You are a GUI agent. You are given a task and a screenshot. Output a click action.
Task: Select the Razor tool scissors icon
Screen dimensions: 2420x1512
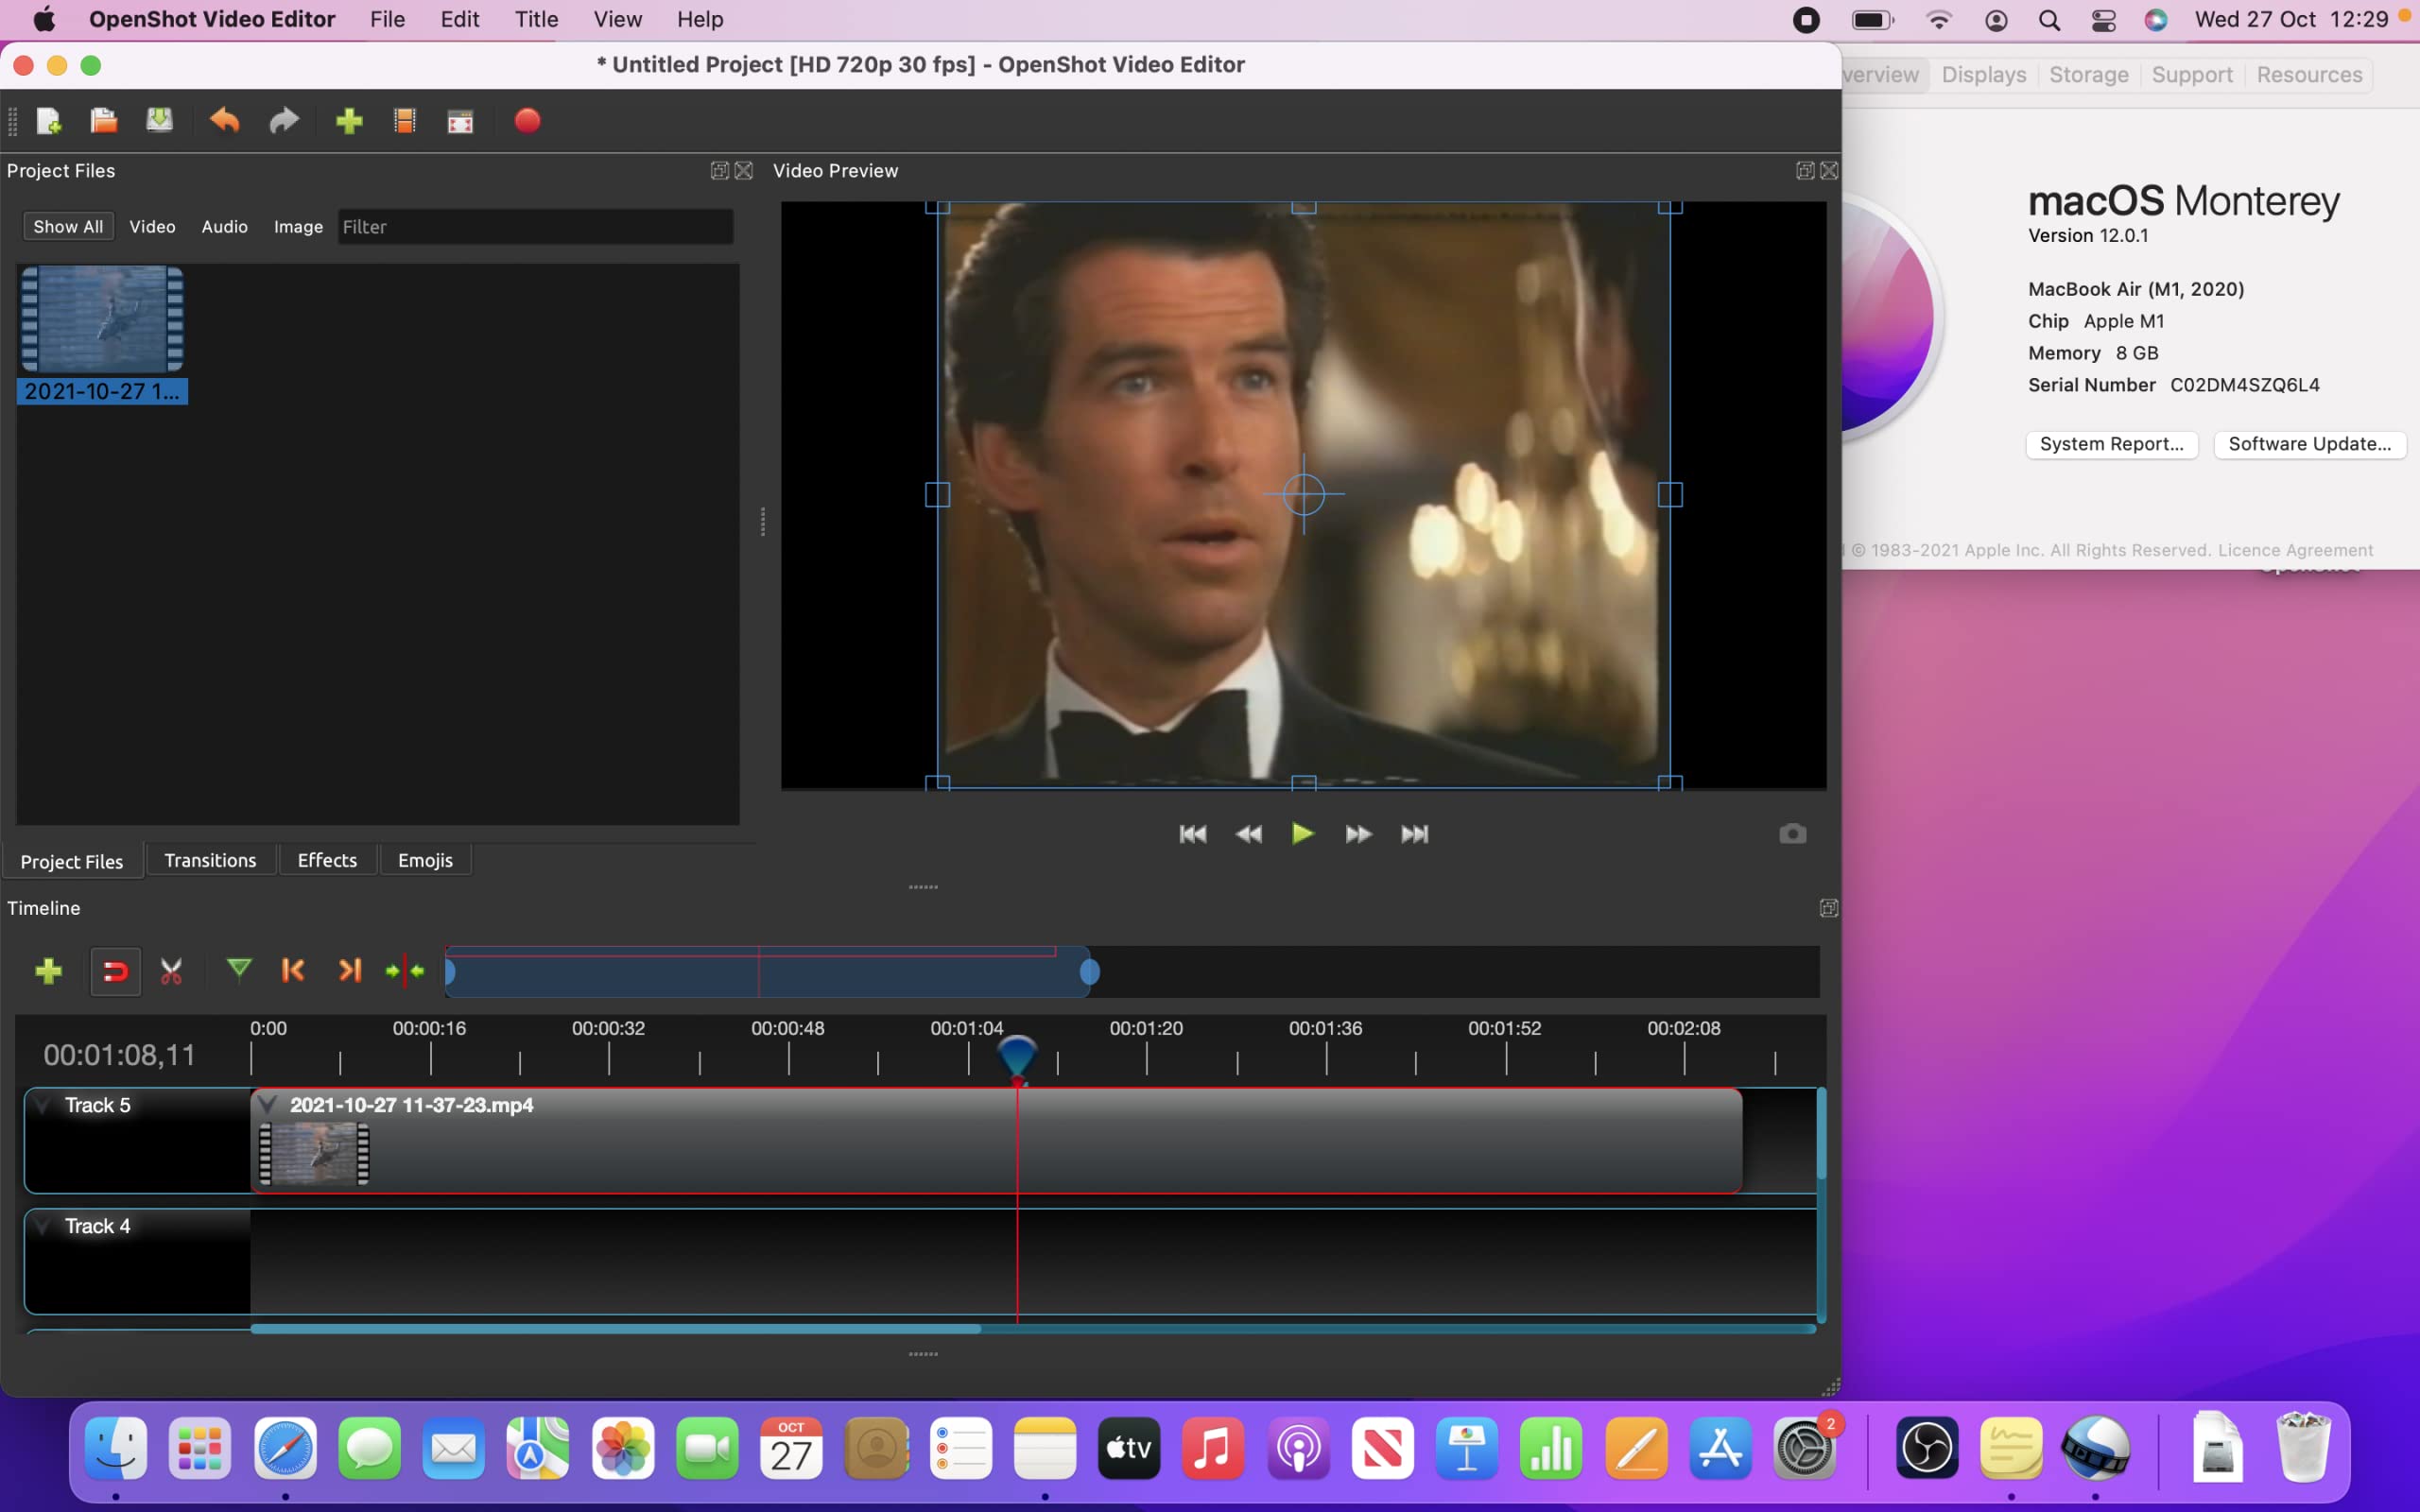pyautogui.click(x=172, y=971)
